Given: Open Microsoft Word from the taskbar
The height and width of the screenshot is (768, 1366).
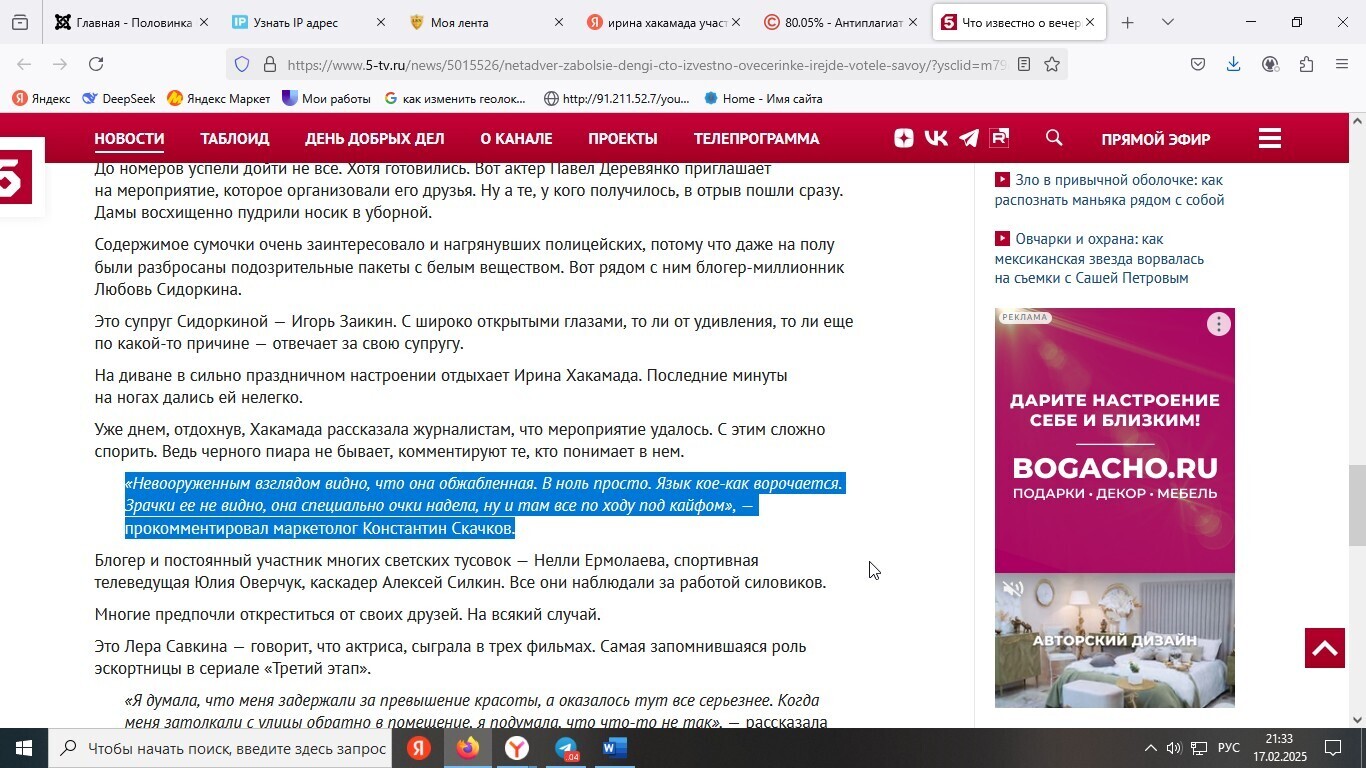Looking at the screenshot, I should coord(614,748).
